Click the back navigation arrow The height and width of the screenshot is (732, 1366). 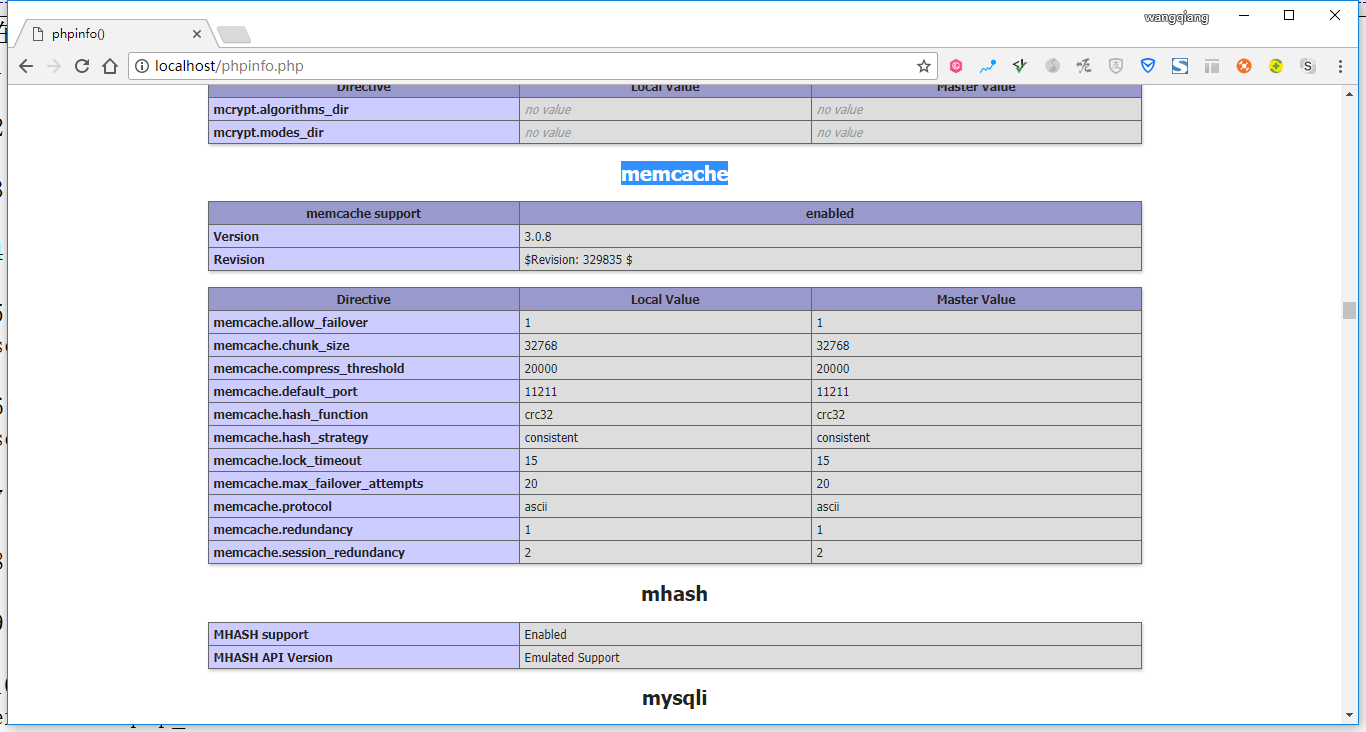26,66
